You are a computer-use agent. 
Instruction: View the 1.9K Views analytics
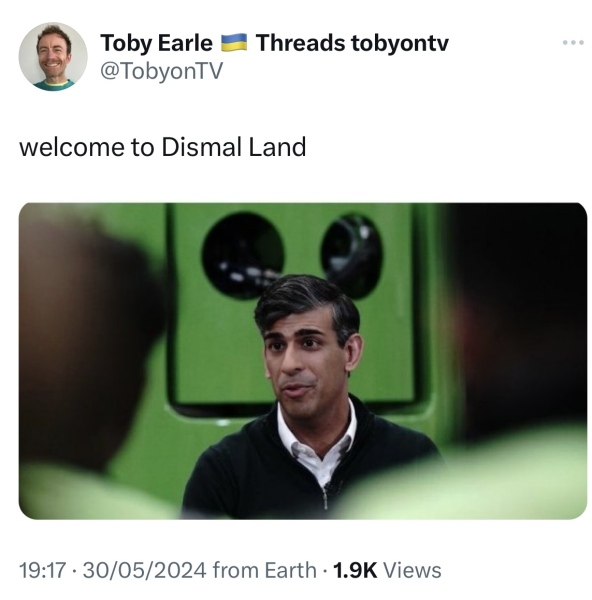tap(387, 570)
